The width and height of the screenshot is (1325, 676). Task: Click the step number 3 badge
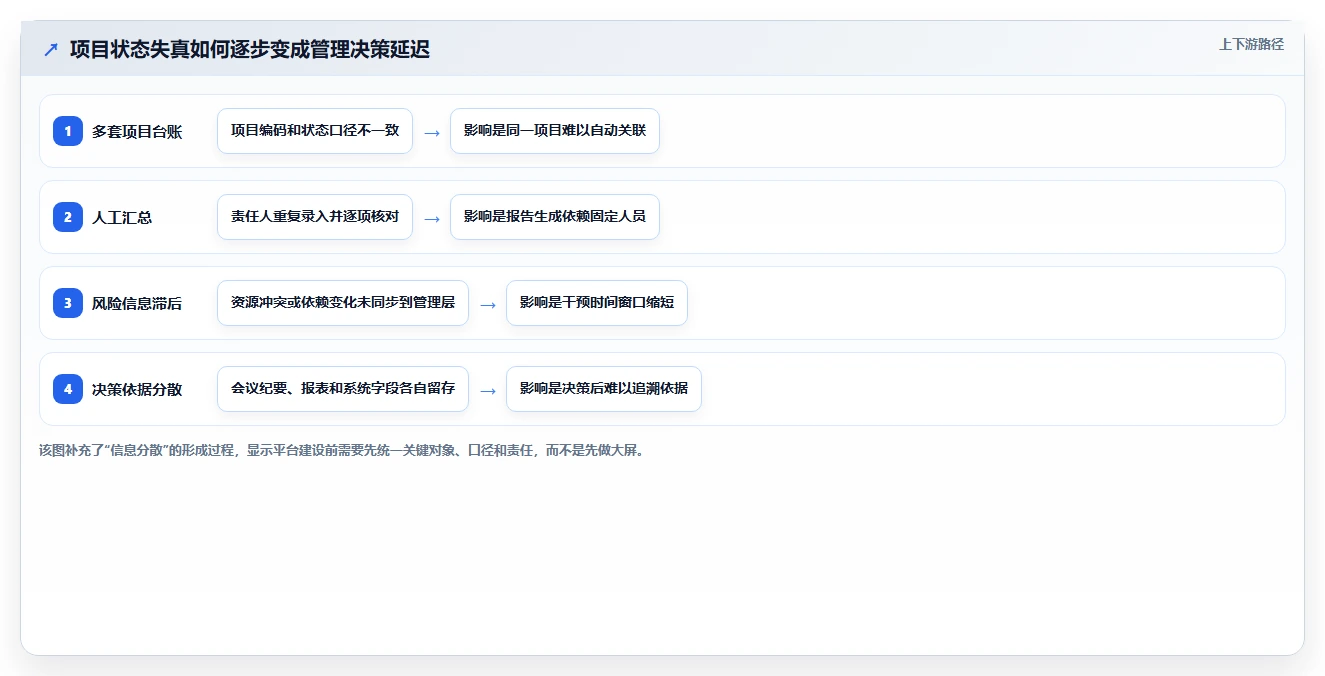[x=68, y=303]
